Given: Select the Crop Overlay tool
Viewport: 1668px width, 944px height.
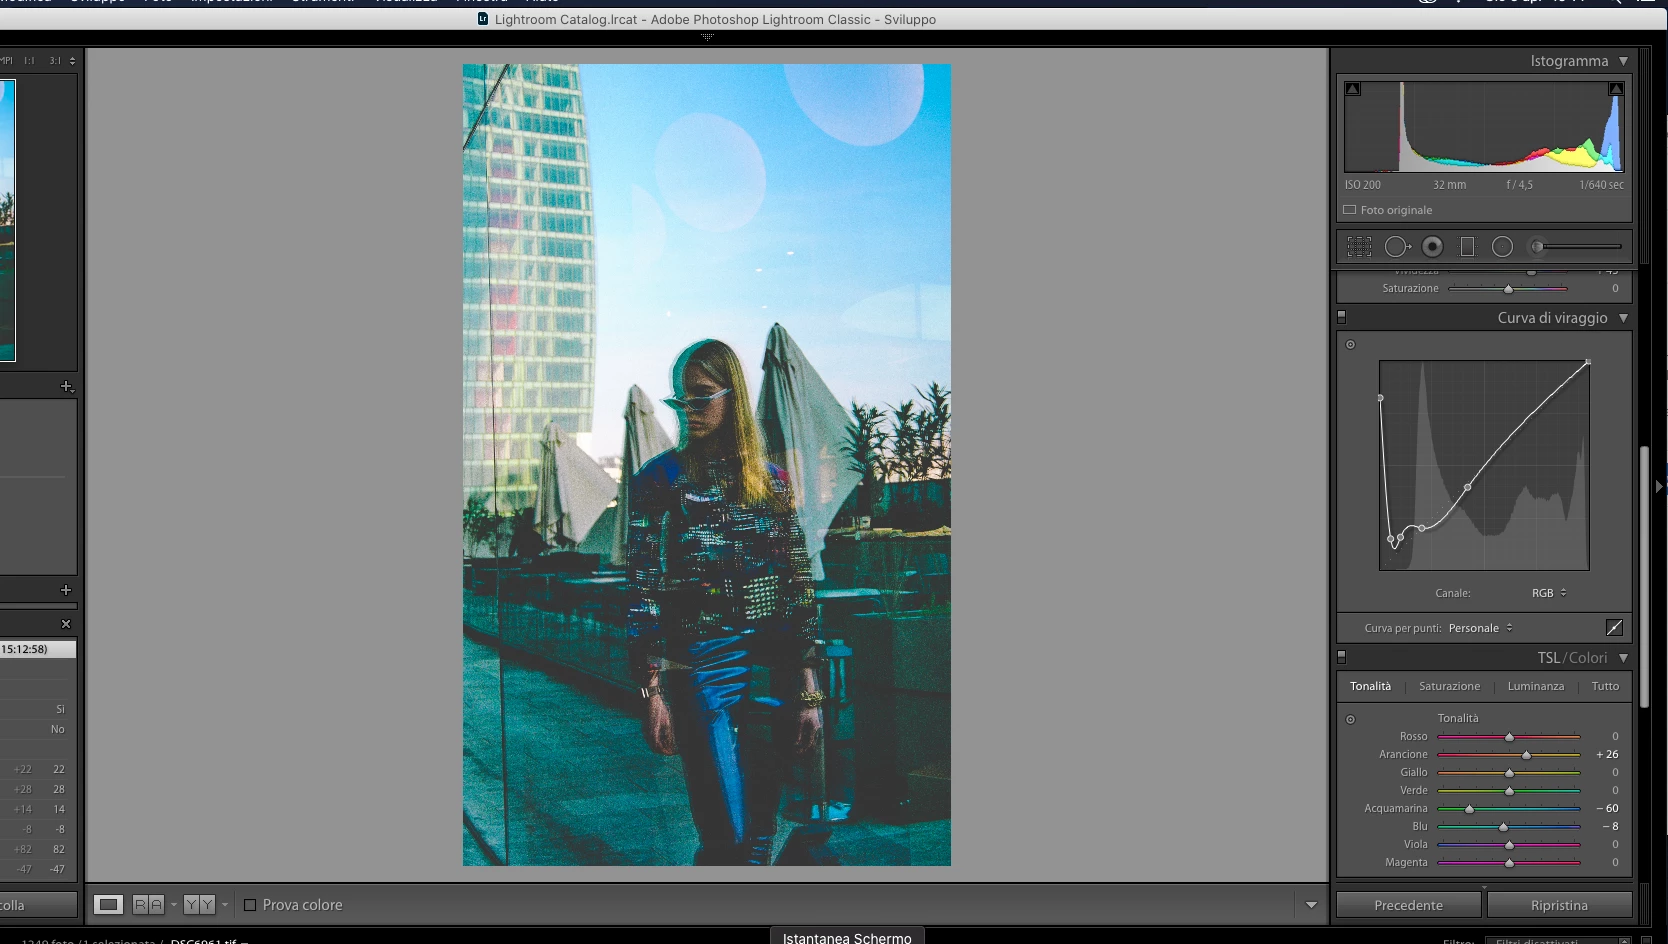Looking at the screenshot, I should [x=1359, y=246].
